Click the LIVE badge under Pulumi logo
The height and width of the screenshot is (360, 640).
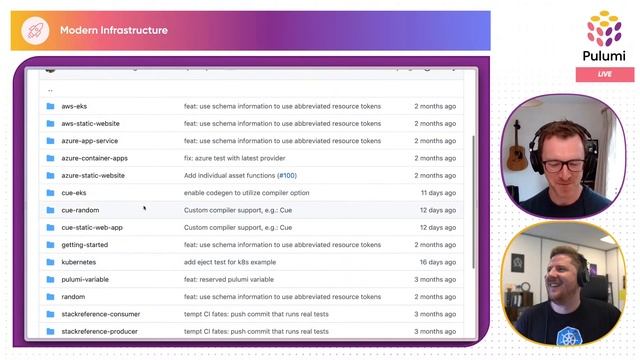605,74
